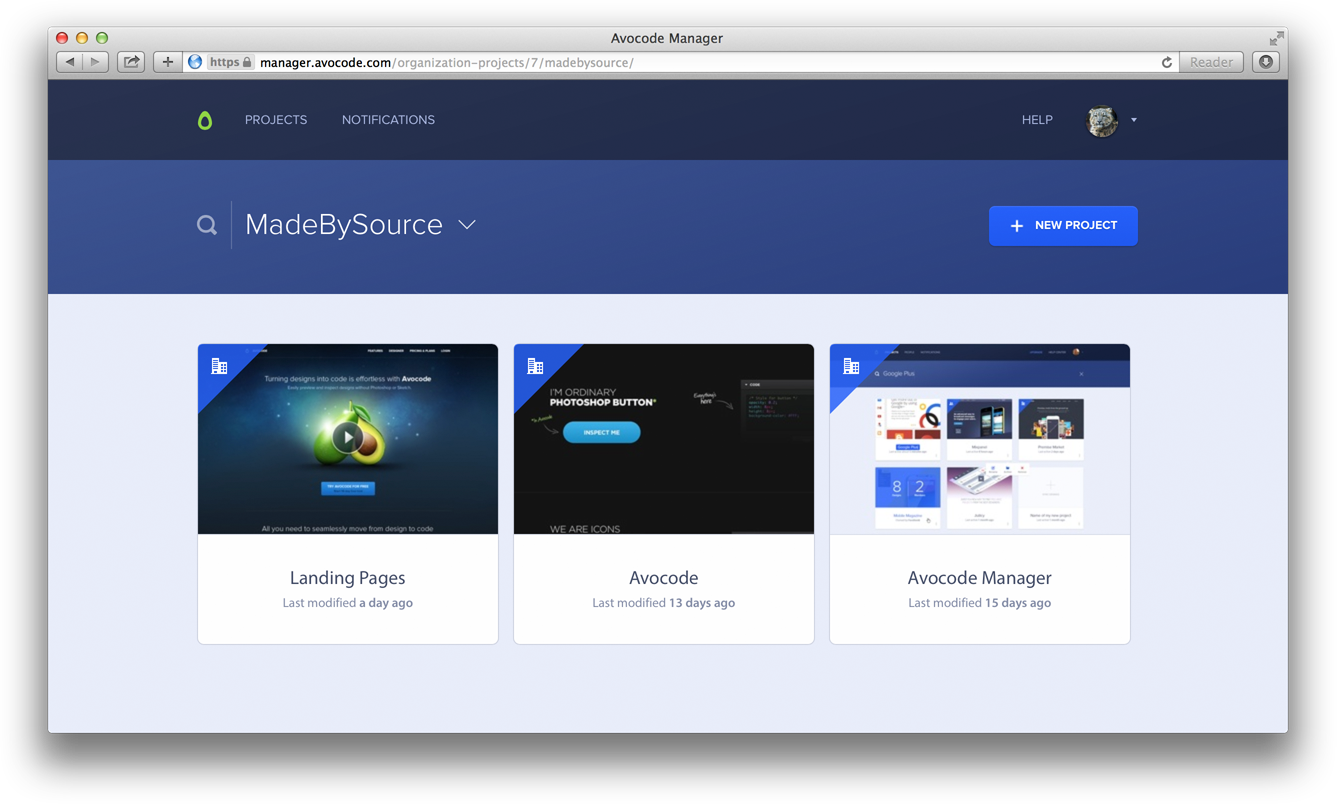The height and width of the screenshot is (804, 1337).
Task: Click the Avocode Manager project title
Action: [980, 578]
